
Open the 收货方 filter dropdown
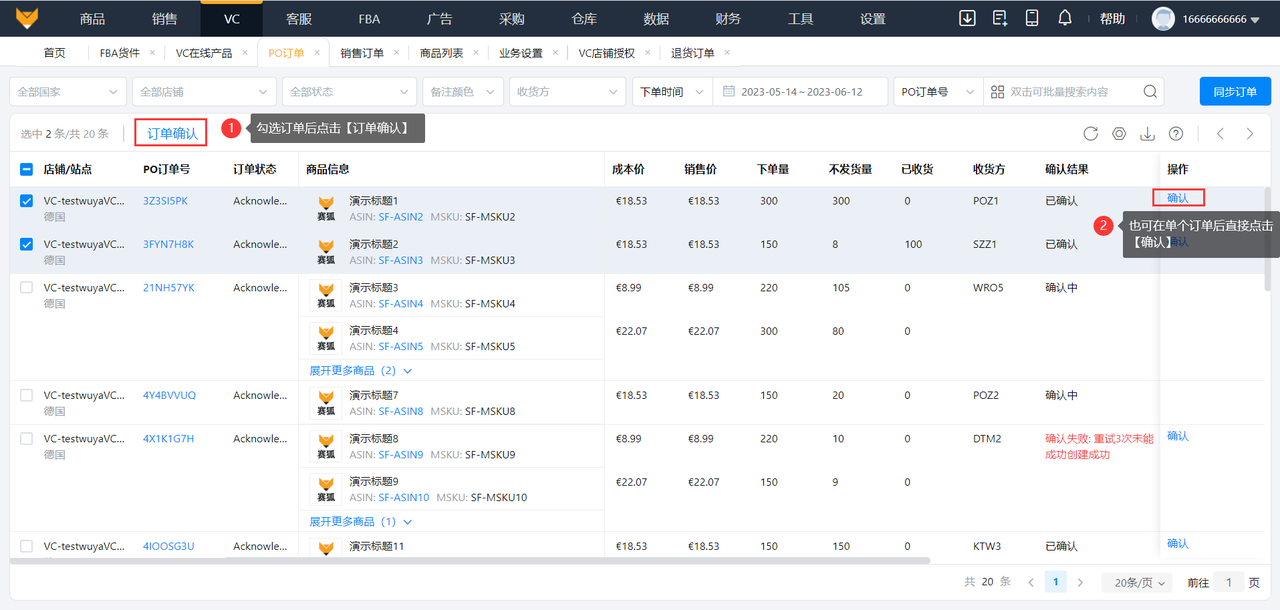[568, 91]
